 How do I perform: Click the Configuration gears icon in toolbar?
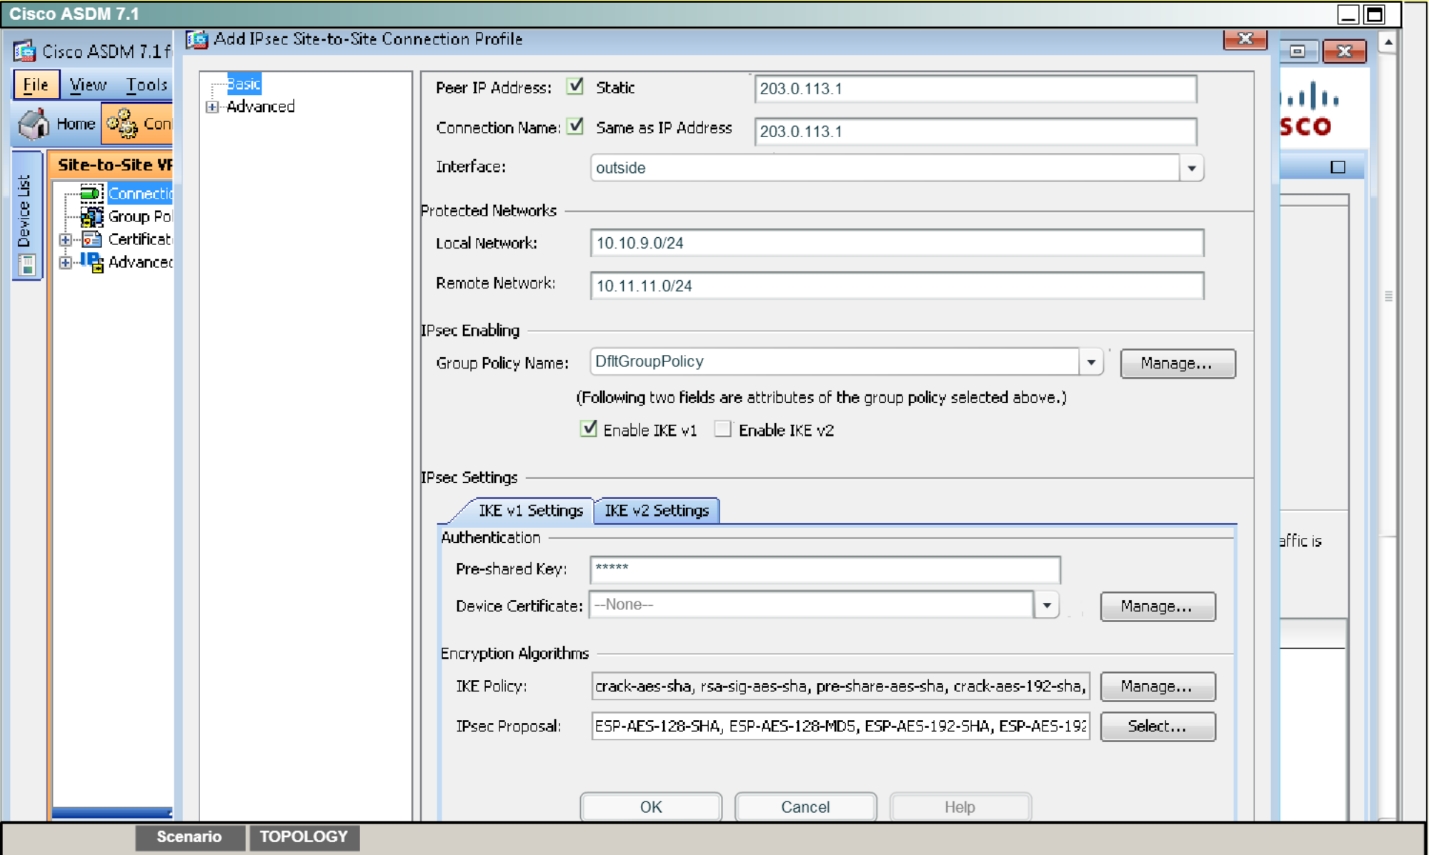[x=122, y=124]
